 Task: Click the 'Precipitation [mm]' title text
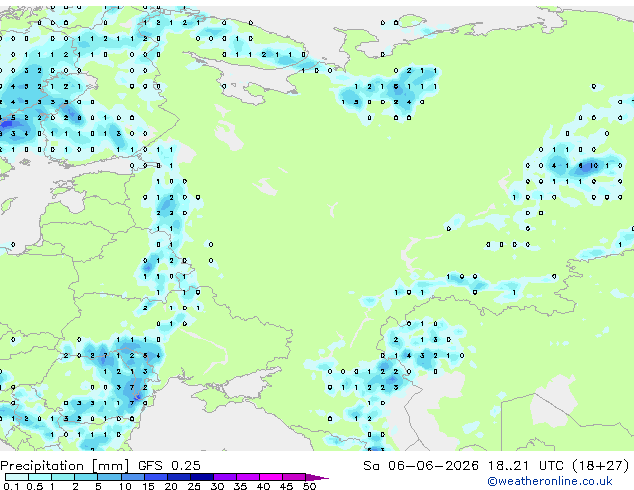click(65, 466)
